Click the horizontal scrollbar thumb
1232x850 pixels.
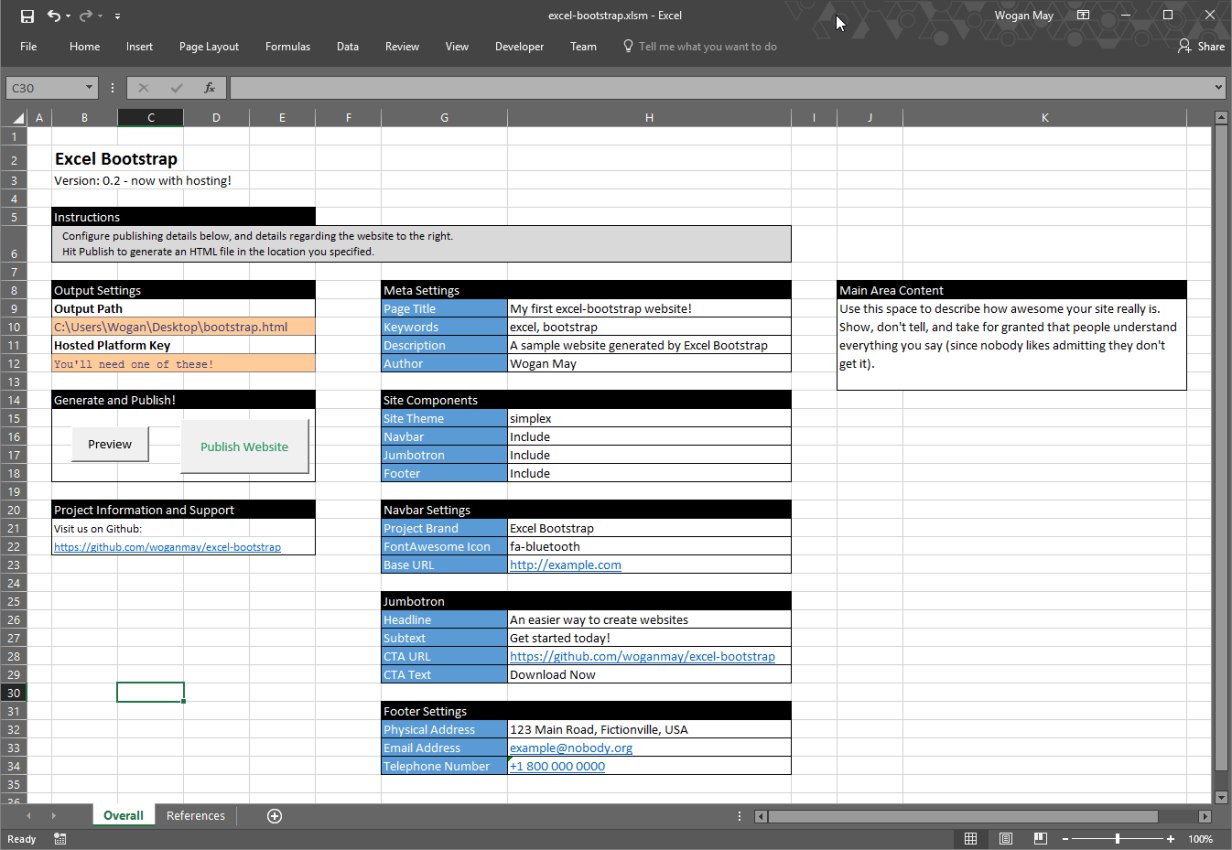(x=962, y=816)
